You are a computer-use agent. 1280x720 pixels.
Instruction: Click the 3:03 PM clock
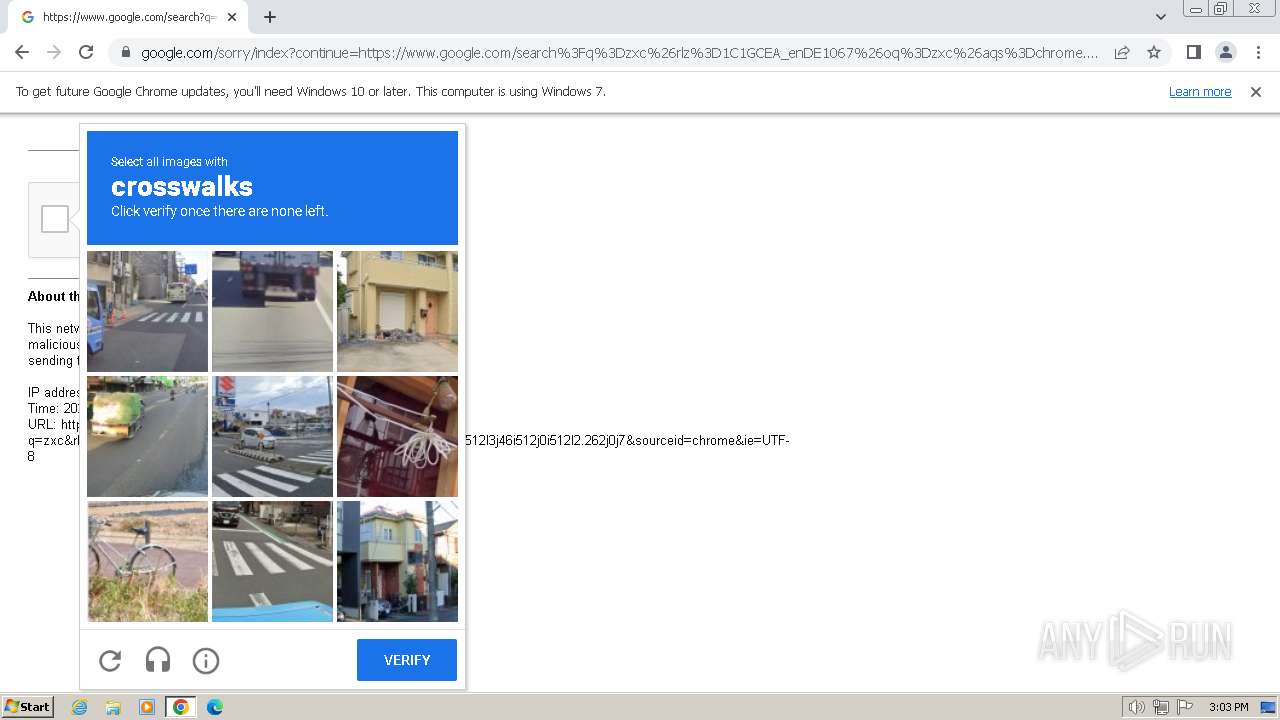1228,707
